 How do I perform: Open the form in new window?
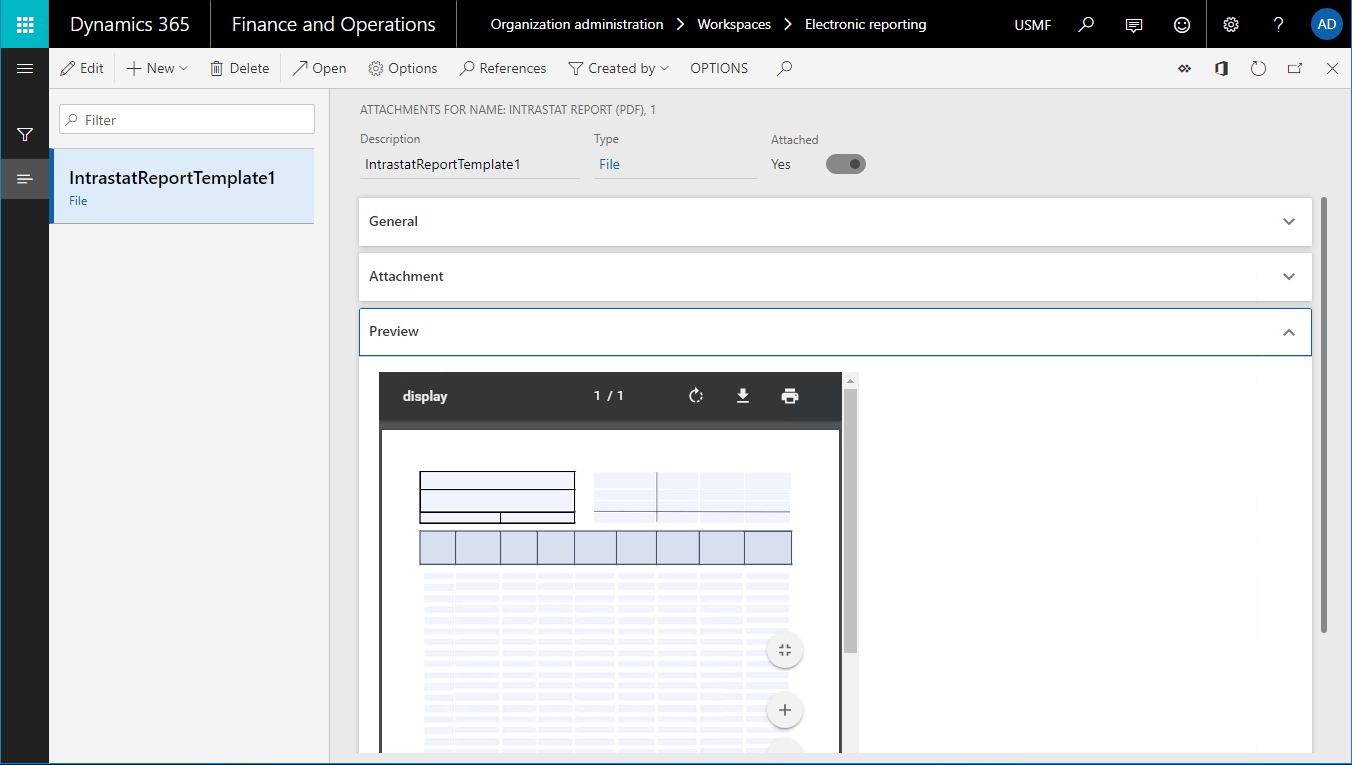coord(1295,68)
